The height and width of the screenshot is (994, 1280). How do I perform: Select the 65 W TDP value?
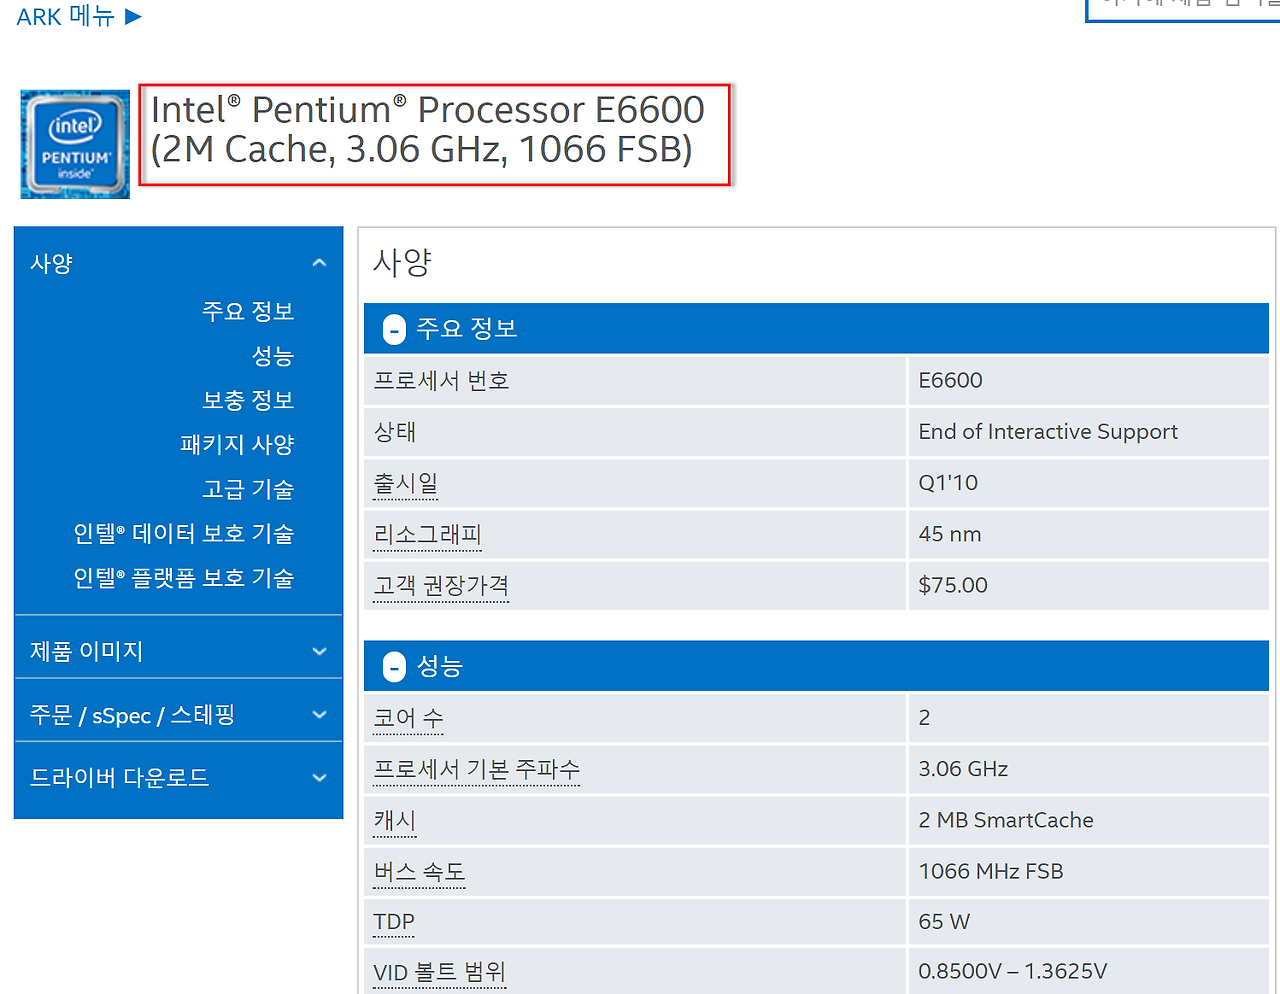pyautogui.click(x=944, y=922)
